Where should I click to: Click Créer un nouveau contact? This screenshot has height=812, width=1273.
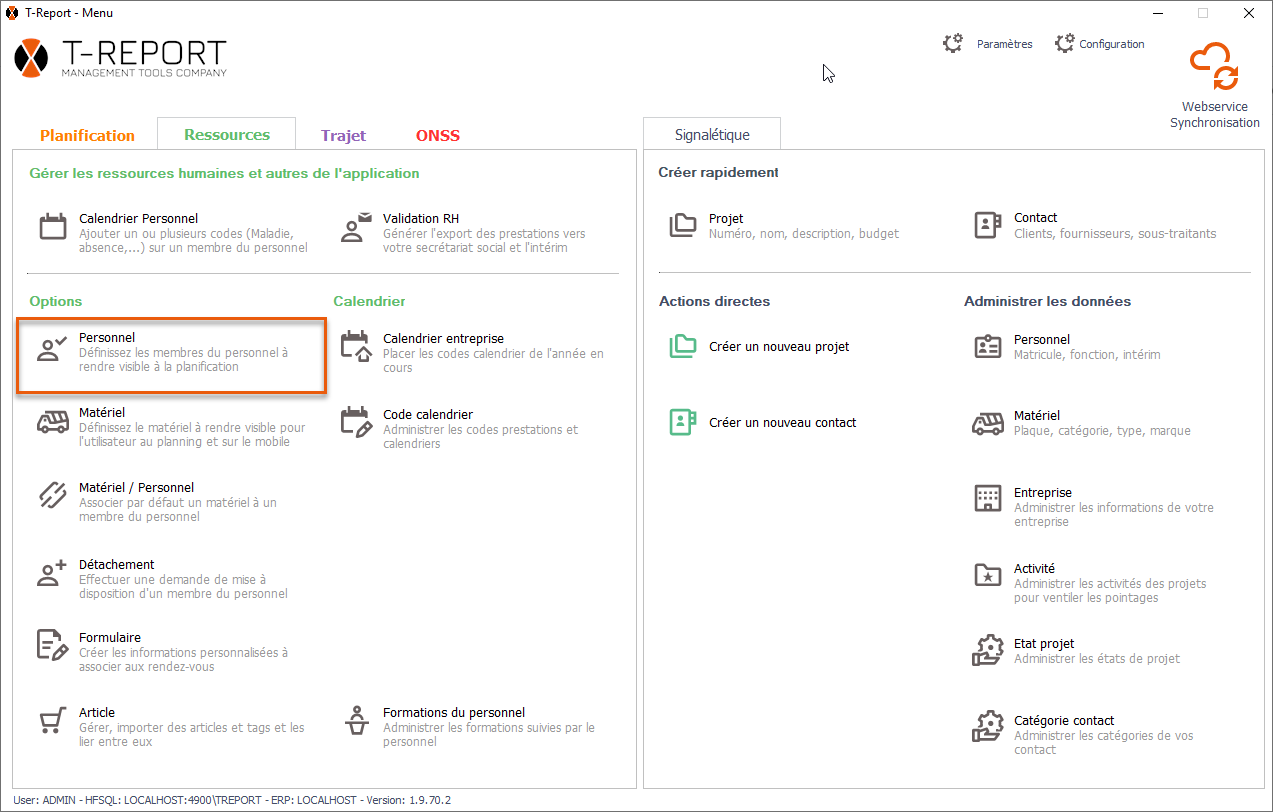click(x=782, y=423)
